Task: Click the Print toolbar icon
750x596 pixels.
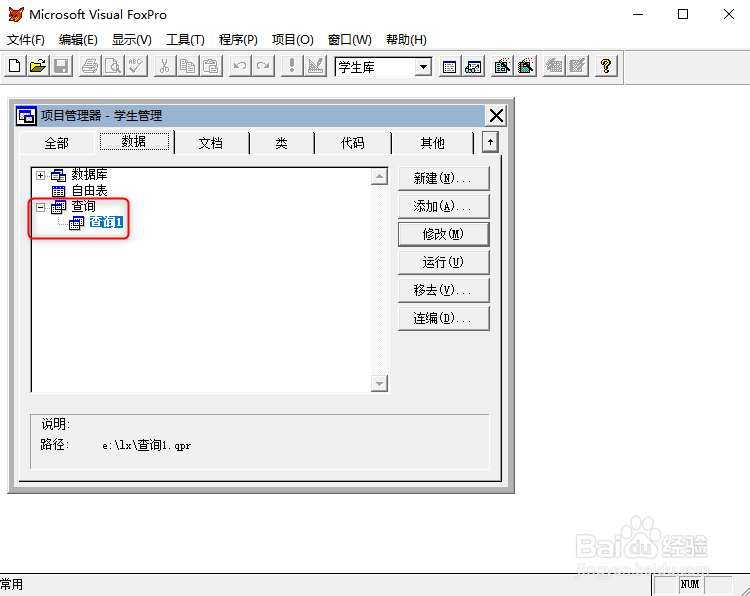Action: 89,66
